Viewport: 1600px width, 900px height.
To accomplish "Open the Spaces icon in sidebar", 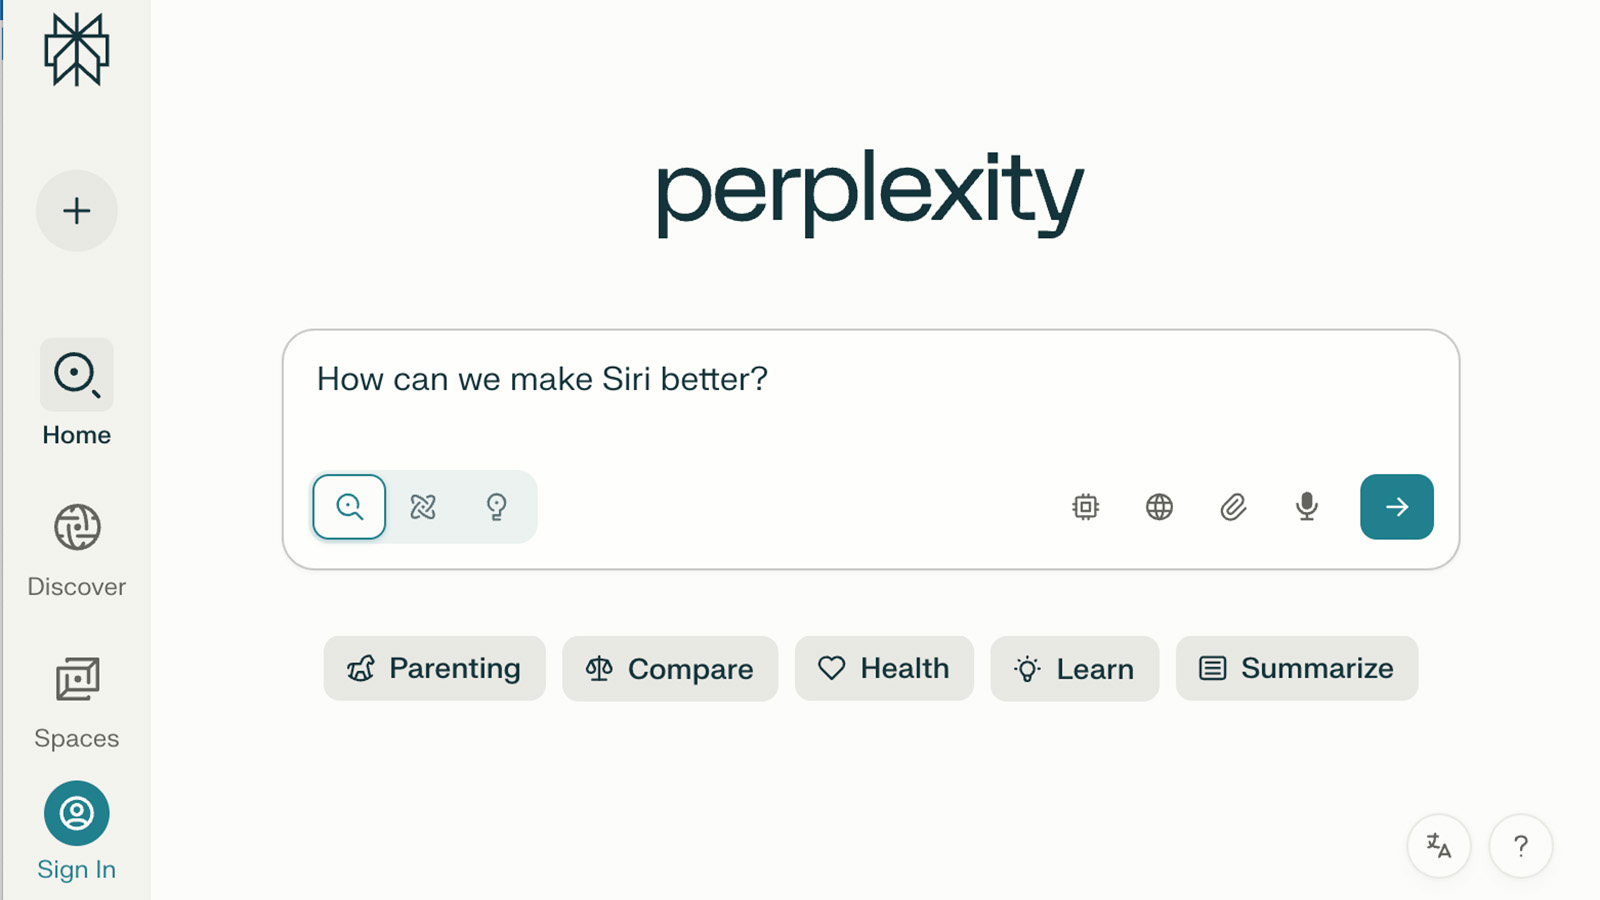I will pyautogui.click(x=77, y=680).
